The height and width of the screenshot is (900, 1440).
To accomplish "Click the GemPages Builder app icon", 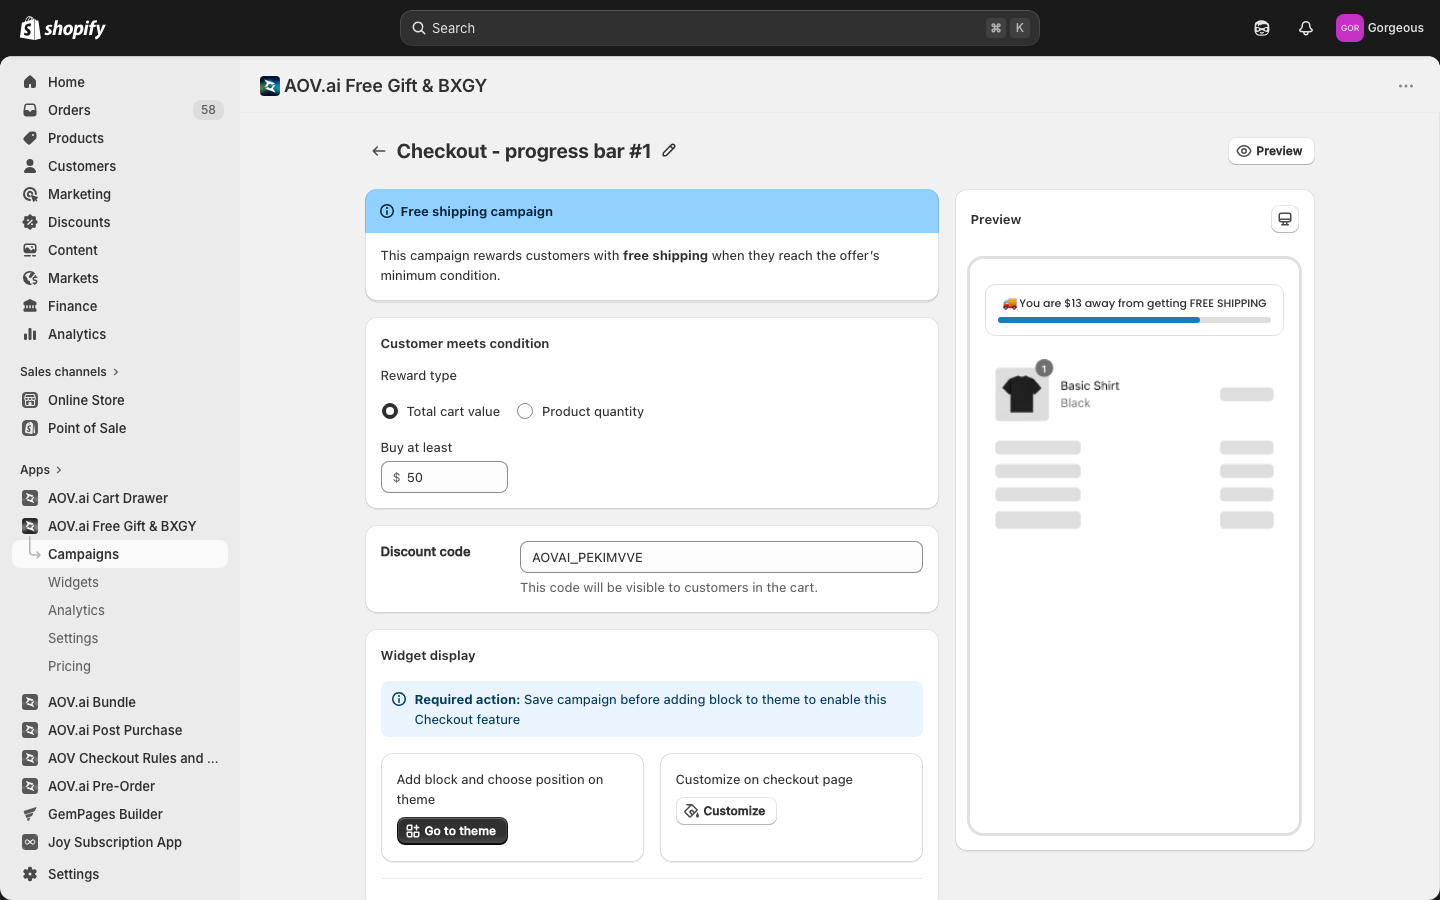I will click(30, 814).
